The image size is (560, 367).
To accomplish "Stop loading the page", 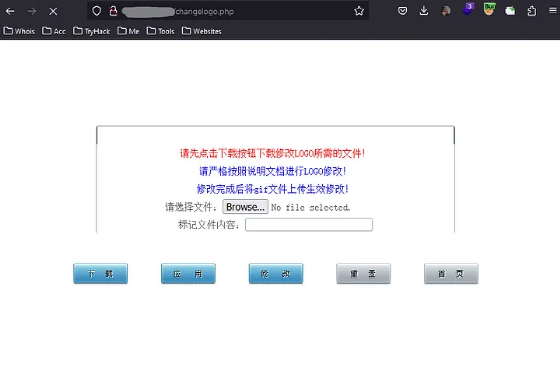I will [x=53, y=11].
